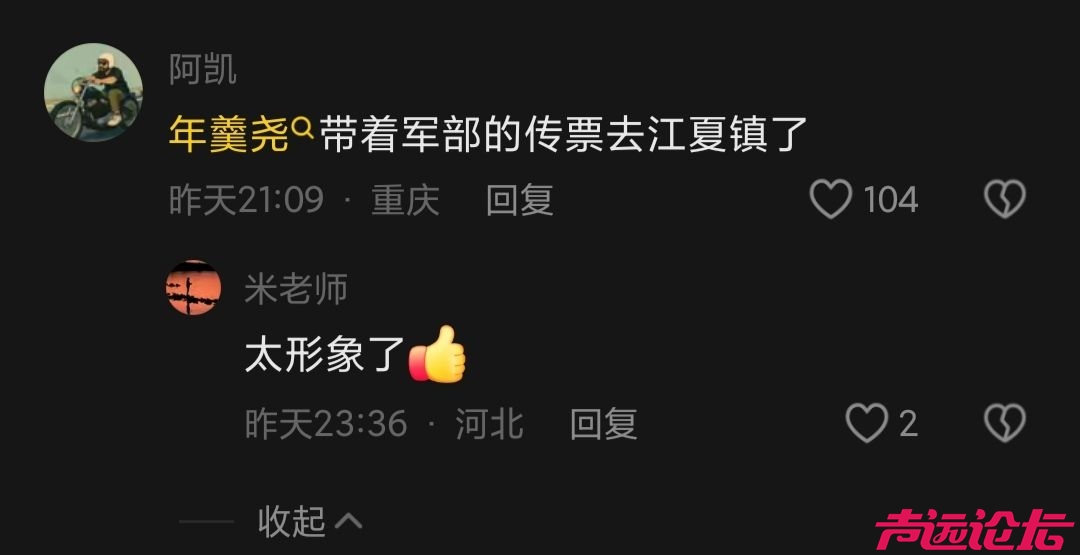Open 米老师's sunset avatar profile

(x=194, y=288)
